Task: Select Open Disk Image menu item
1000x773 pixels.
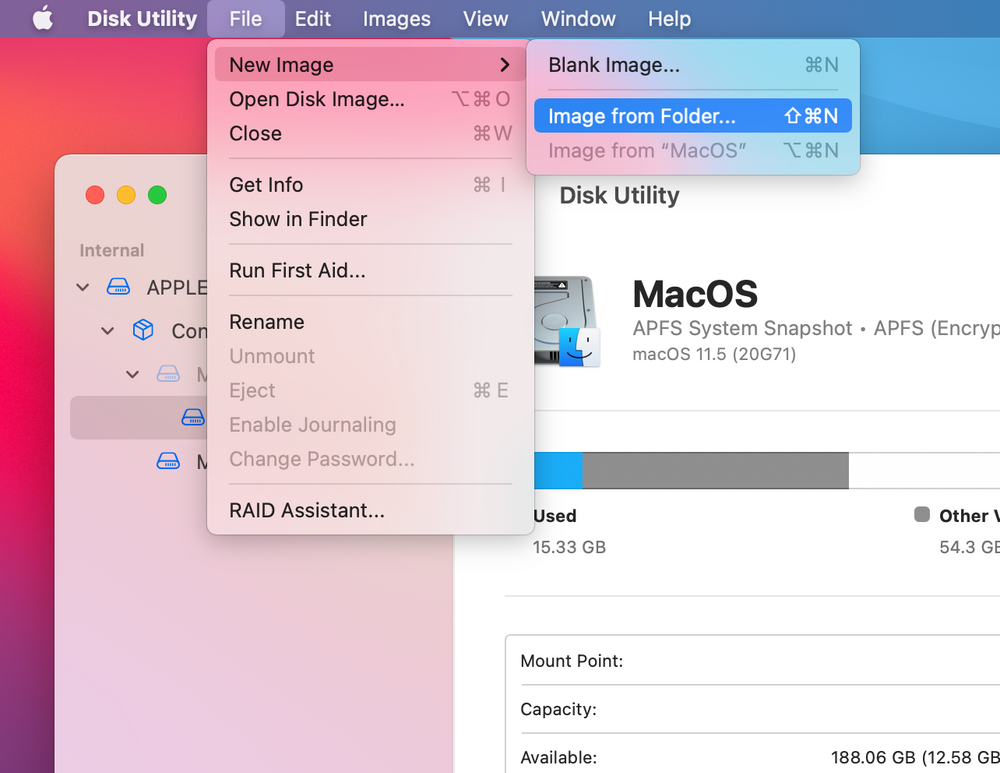Action: coord(317,99)
